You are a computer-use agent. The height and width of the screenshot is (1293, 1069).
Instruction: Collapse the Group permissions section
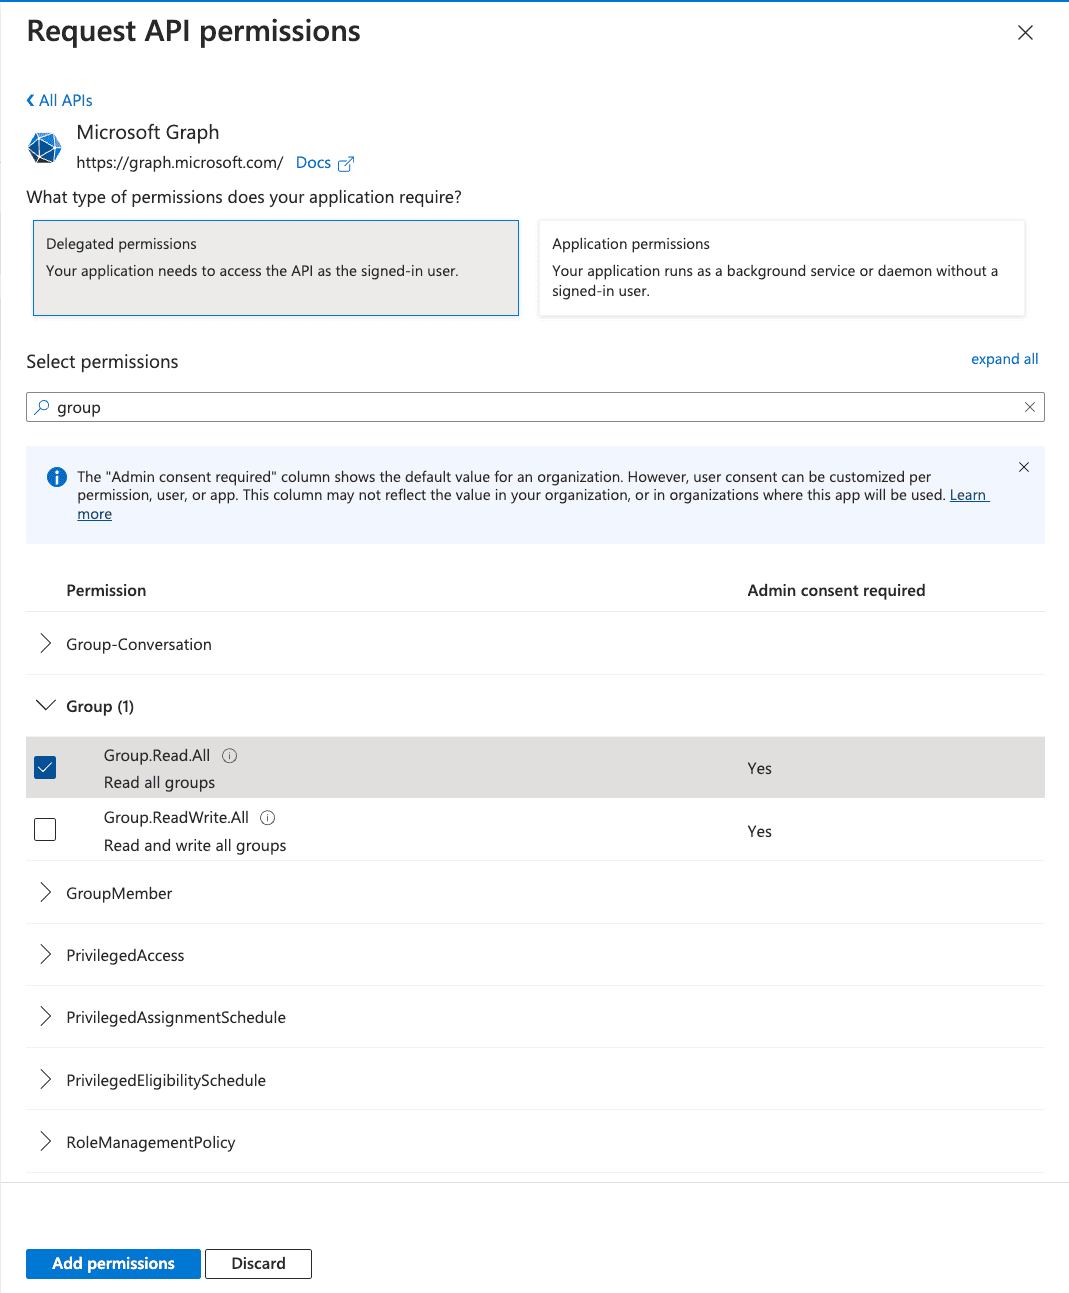click(45, 705)
